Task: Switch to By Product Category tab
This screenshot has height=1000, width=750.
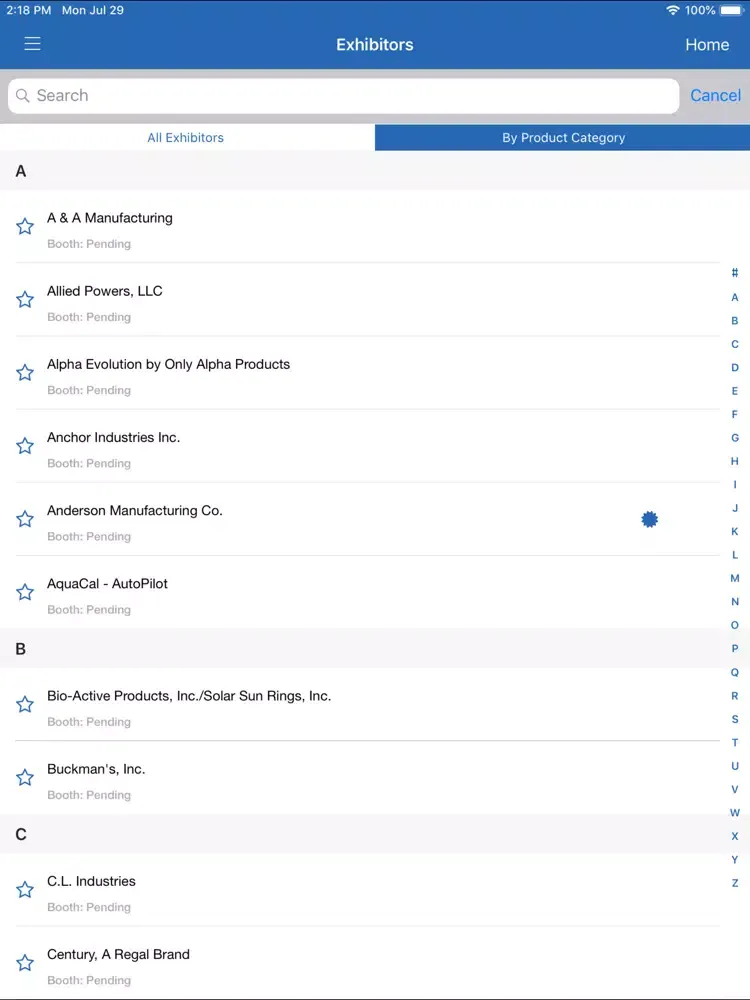Action: [x=562, y=138]
